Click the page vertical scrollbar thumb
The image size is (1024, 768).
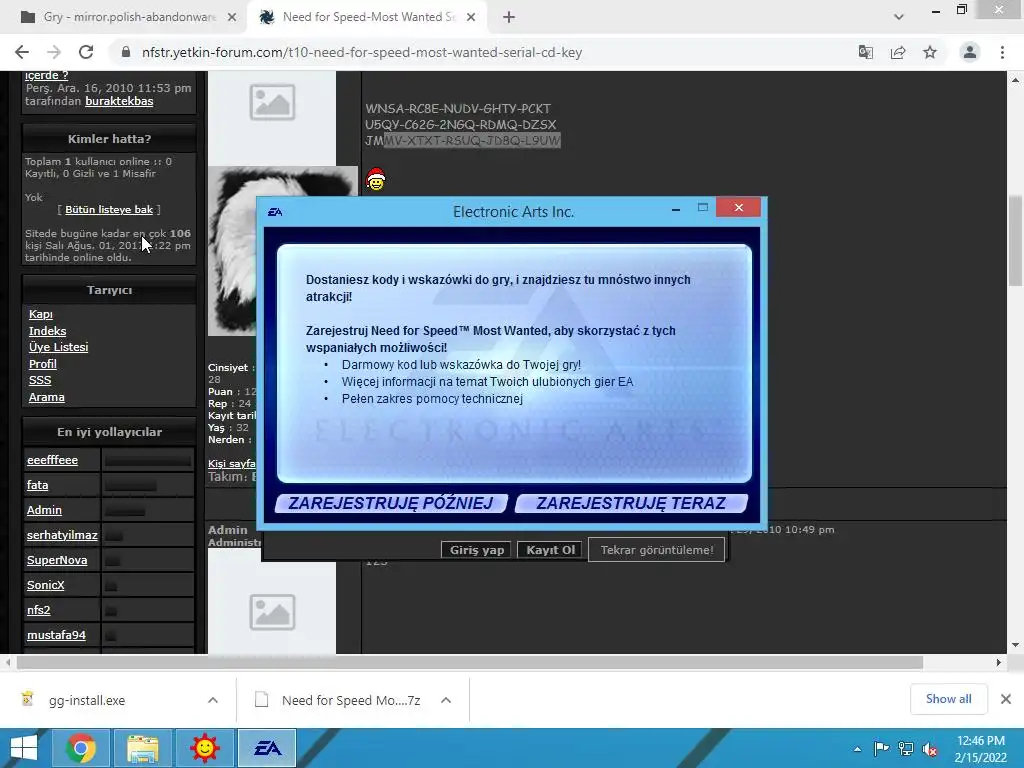pos(1014,240)
